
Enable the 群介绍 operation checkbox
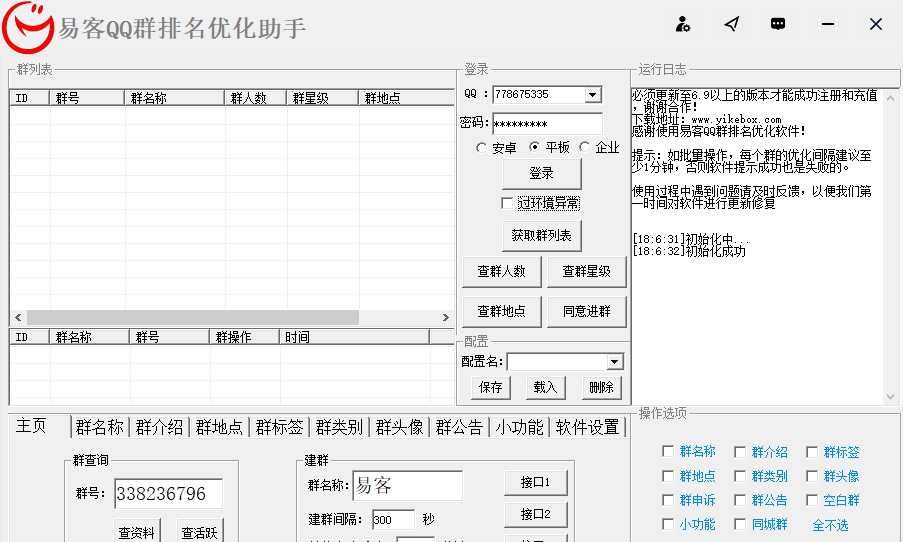[x=740, y=452]
